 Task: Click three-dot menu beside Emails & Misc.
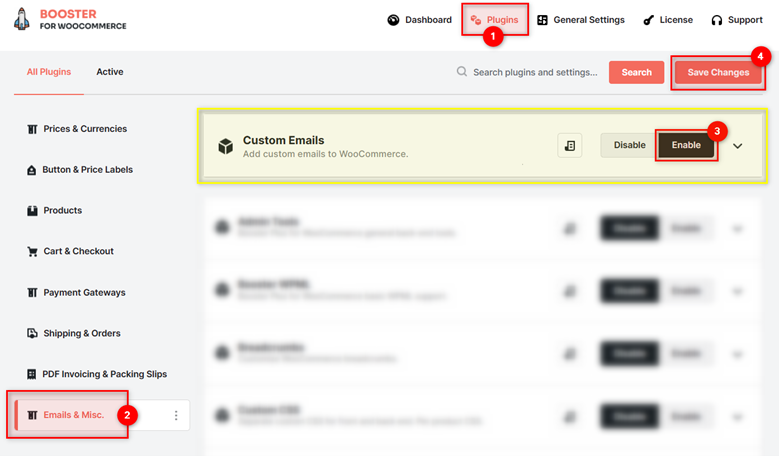pyautogui.click(x=176, y=415)
